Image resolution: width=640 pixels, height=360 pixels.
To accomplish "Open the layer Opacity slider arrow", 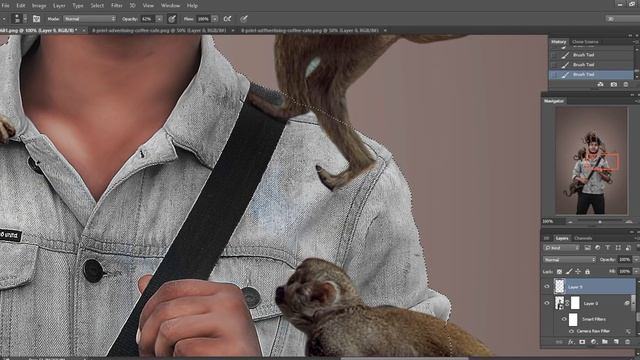I will pos(636,260).
